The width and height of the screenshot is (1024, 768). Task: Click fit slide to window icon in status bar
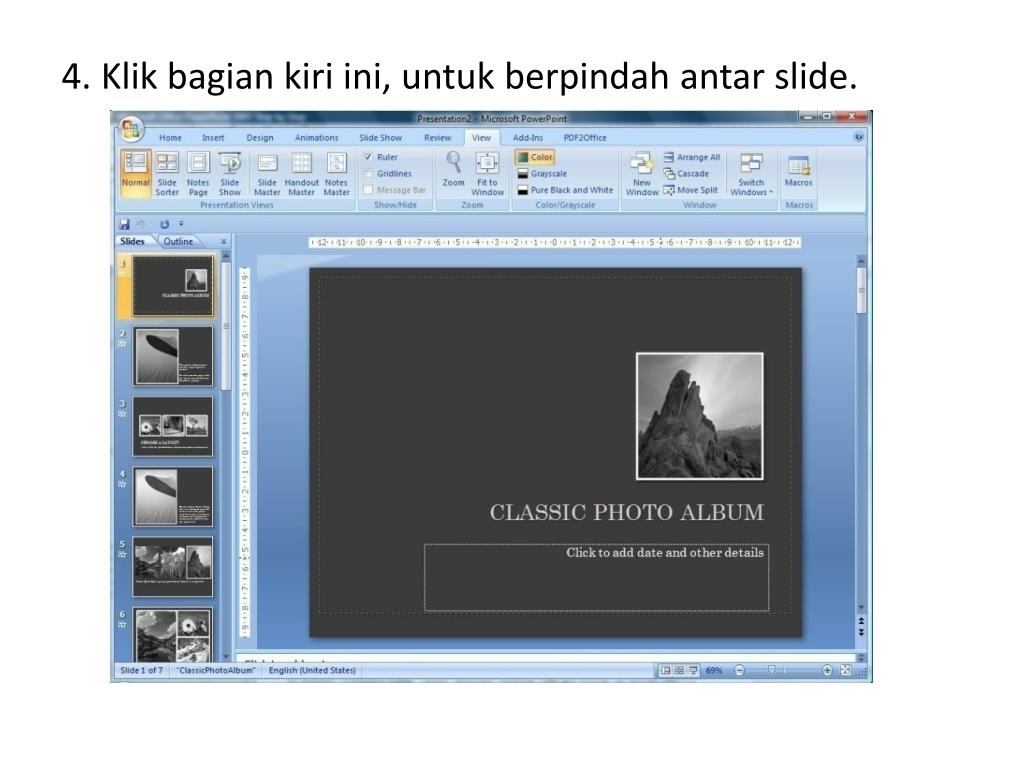tap(846, 670)
